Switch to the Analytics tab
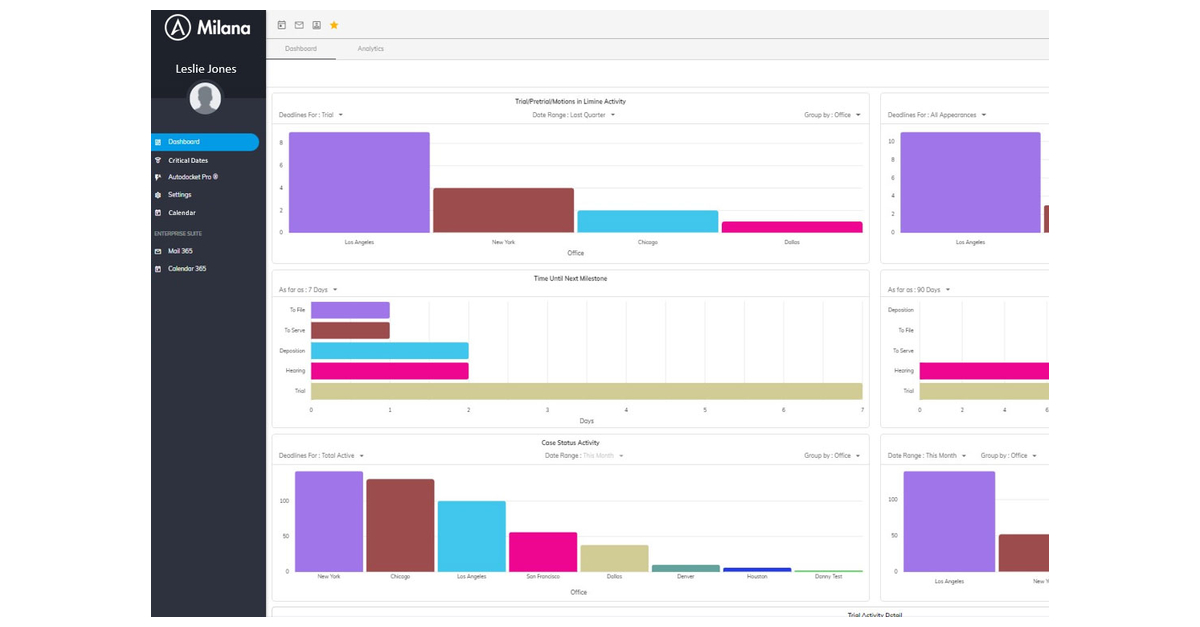Viewport: 1200px width, 627px height. (x=370, y=48)
